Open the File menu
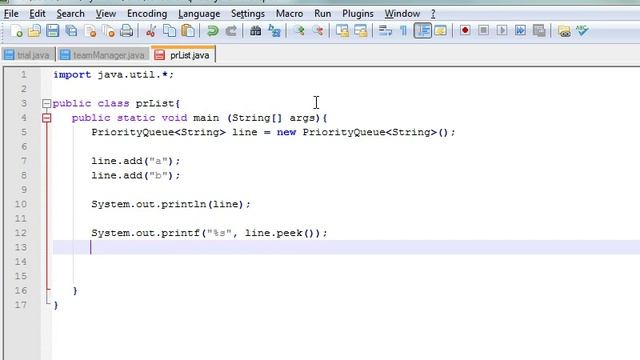Screen dimensions: 640x360 tap(11, 13)
